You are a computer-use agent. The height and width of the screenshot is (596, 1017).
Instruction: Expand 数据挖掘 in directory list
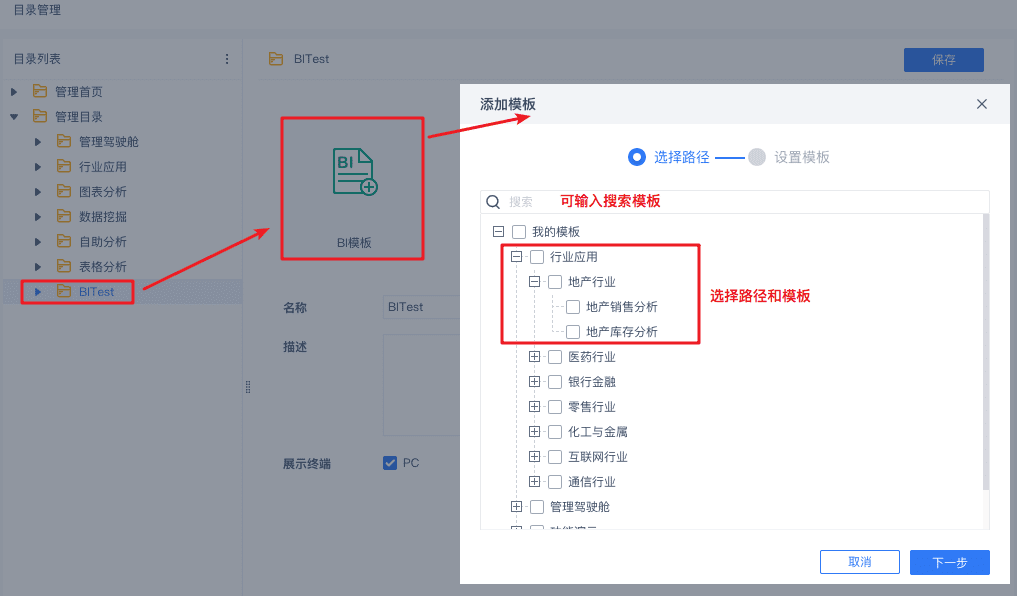(38, 217)
